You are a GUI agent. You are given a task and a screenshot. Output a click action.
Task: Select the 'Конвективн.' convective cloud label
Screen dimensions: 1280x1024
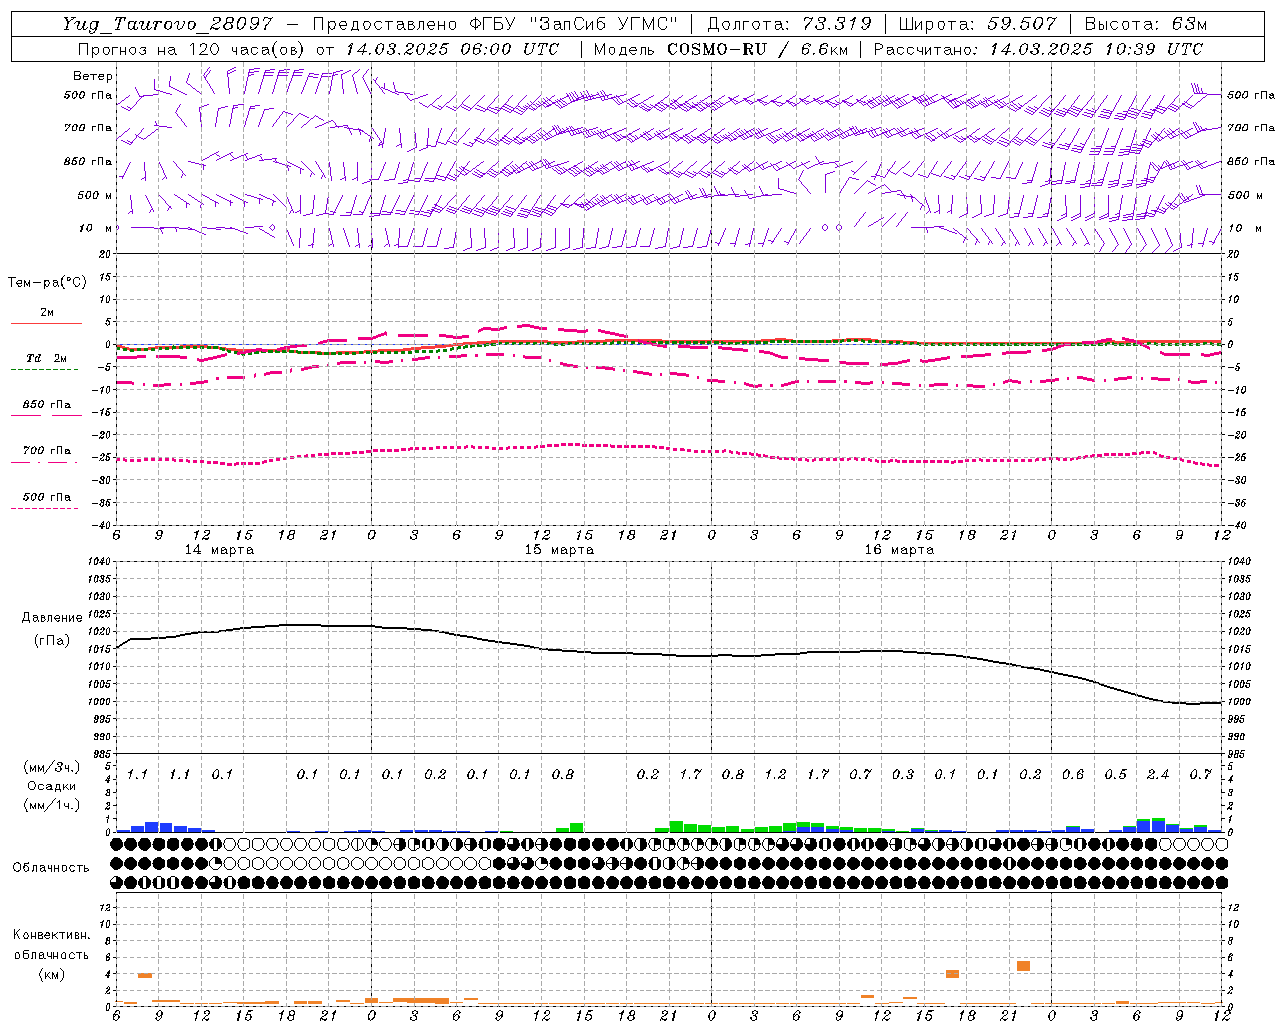coord(52,935)
